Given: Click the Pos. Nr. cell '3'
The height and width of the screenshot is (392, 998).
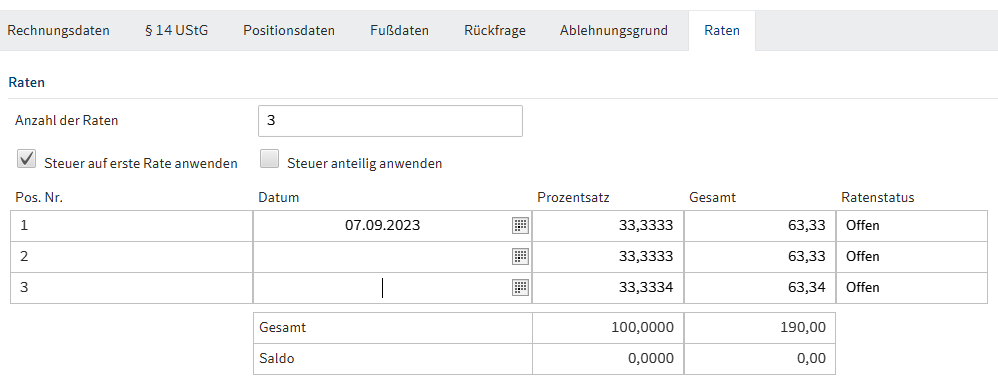Looking at the screenshot, I should click(132, 288).
